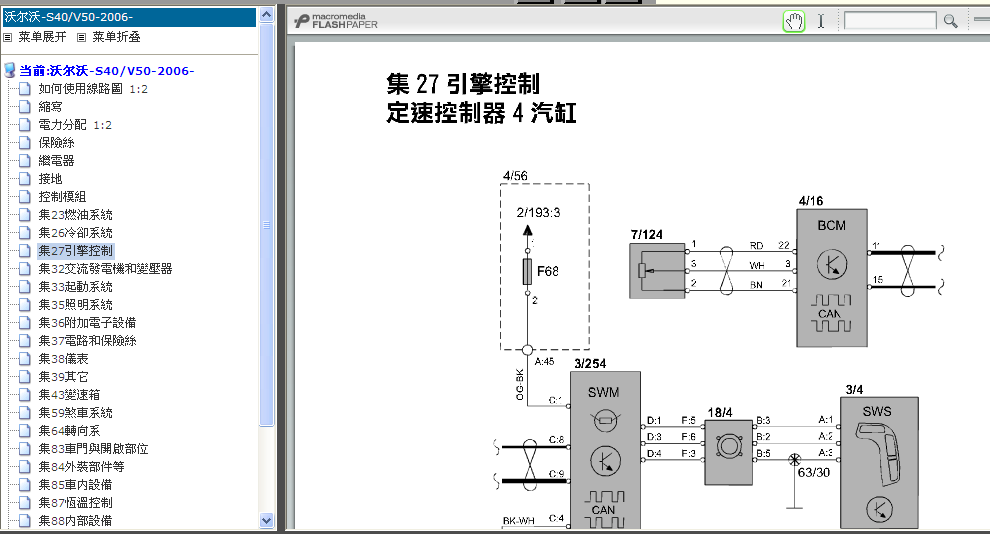The image size is (990, 534).
Task: Click the FlashPaper search text field
Action: [890, 21]
